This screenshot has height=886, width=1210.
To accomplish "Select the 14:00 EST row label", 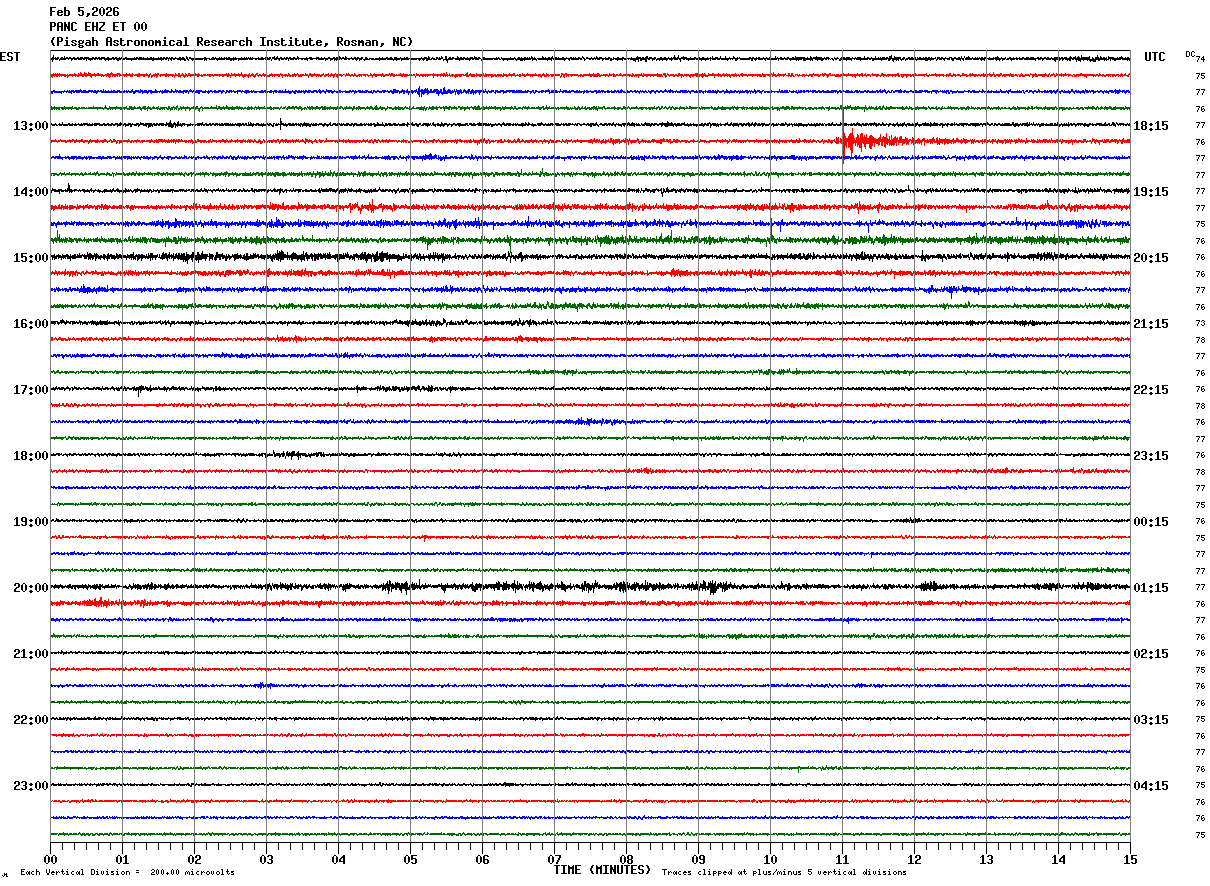I will (x=30, y=192).
